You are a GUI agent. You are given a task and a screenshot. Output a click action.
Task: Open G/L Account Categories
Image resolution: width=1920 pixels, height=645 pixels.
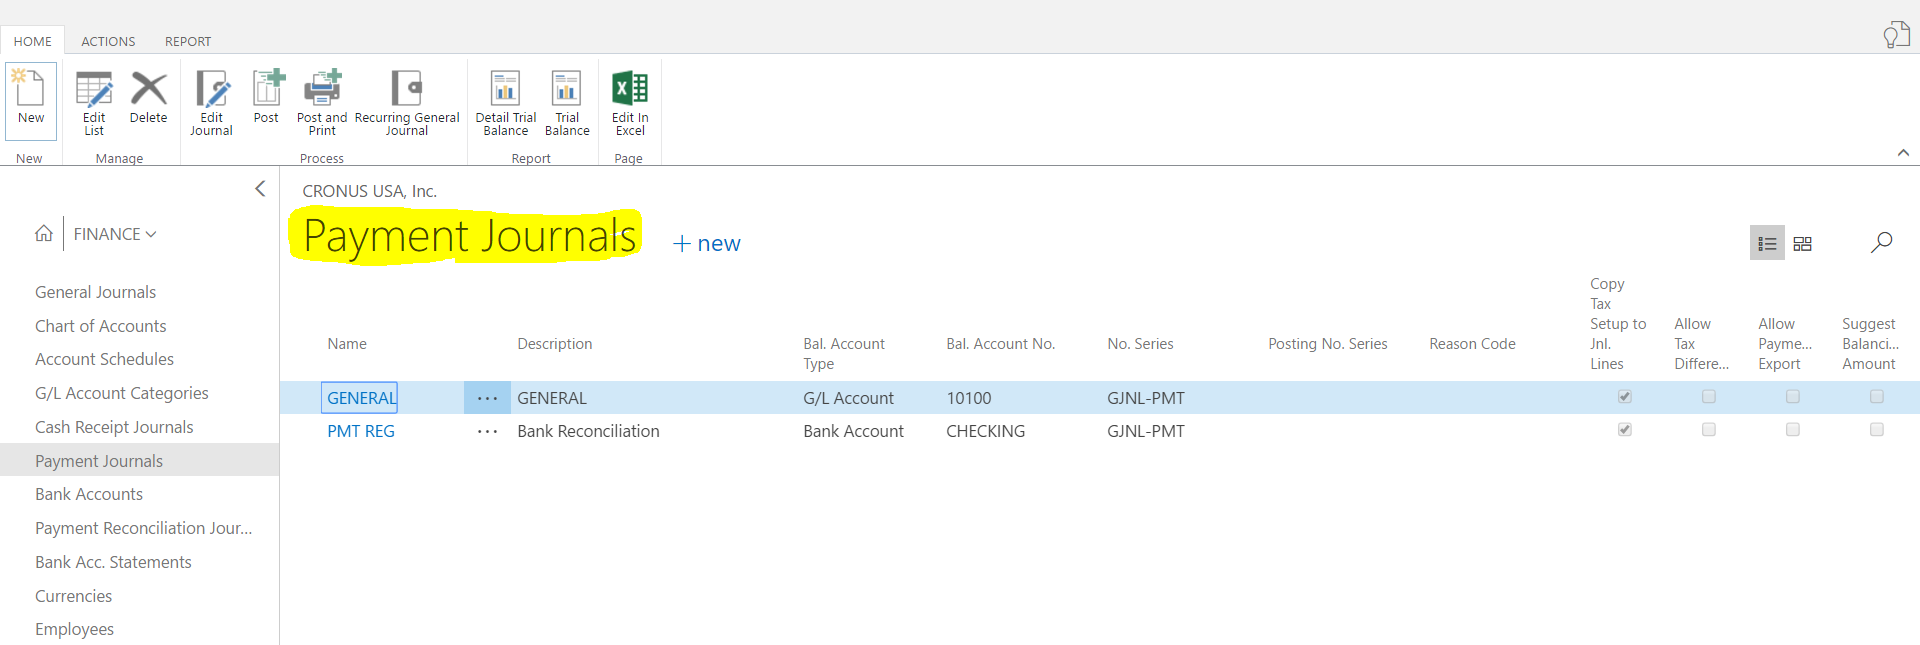[x=122, y=393]
